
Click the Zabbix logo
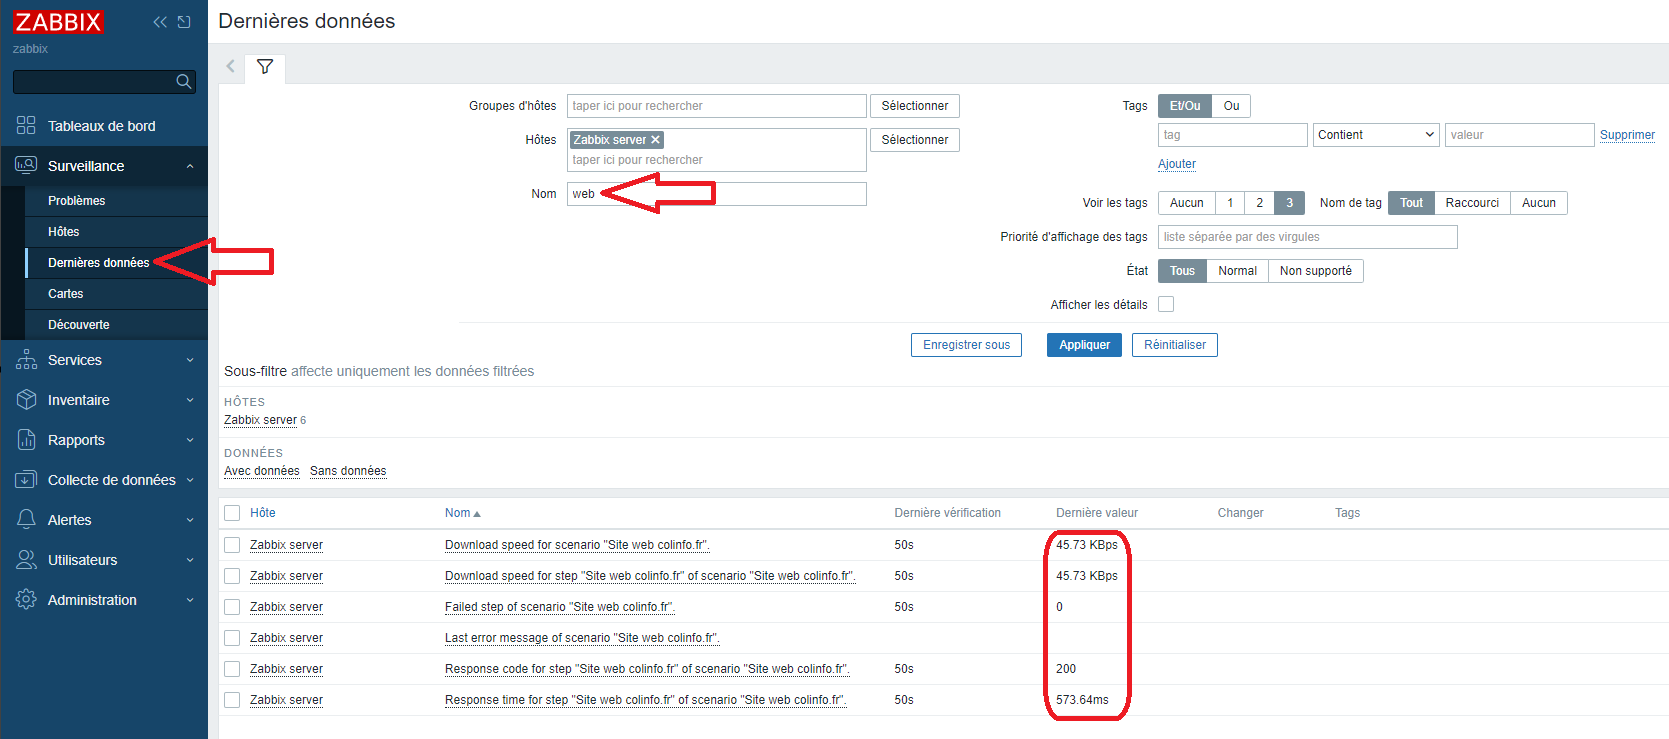[58, 22]
